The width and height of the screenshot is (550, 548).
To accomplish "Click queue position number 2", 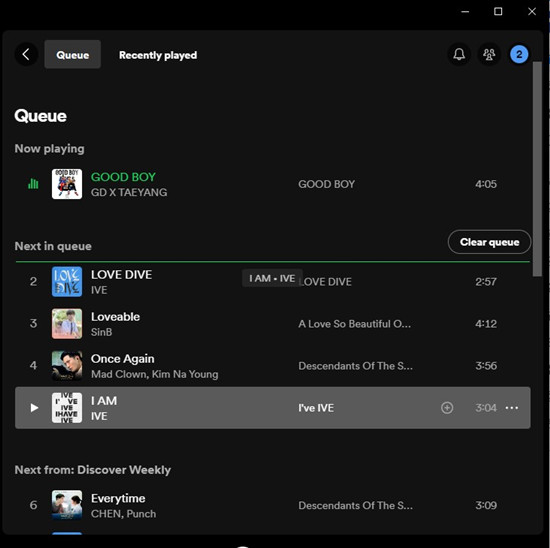I will click(x=33, y=281).
